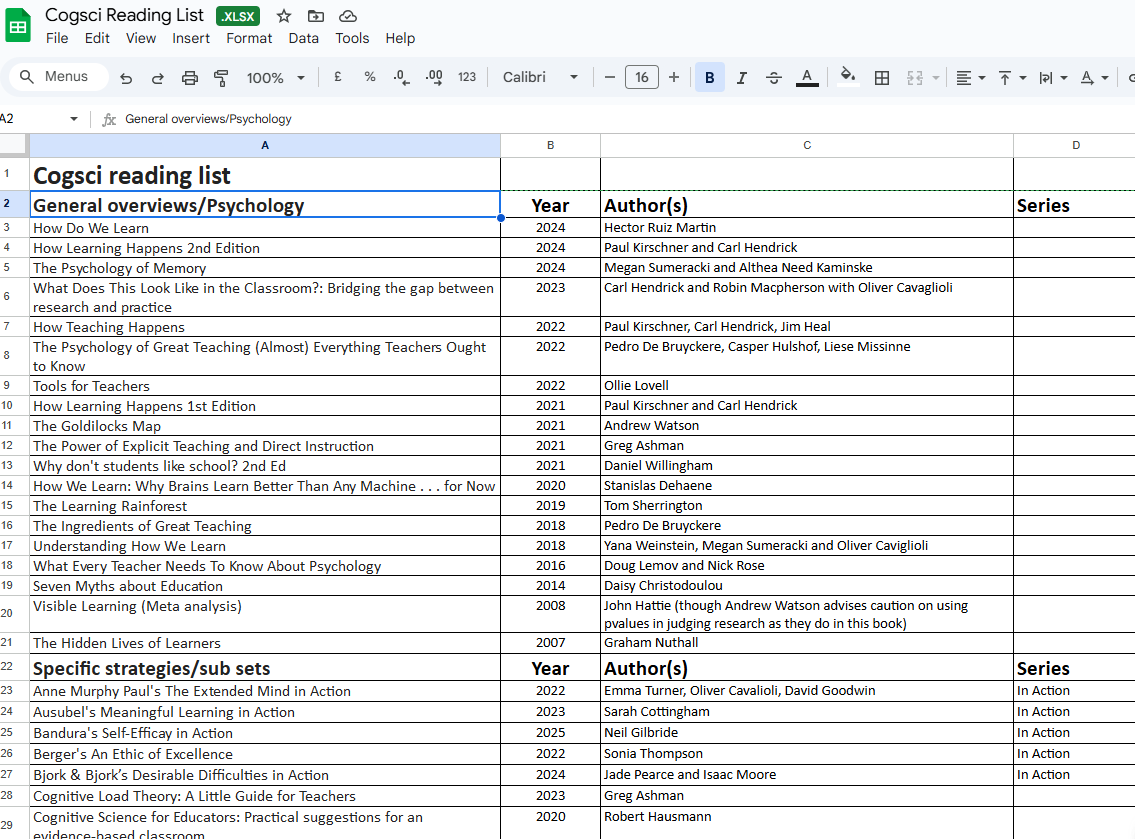Screen dimensions: 1135x839
Task: Toggle bold formatting
Action: point(710,77)
